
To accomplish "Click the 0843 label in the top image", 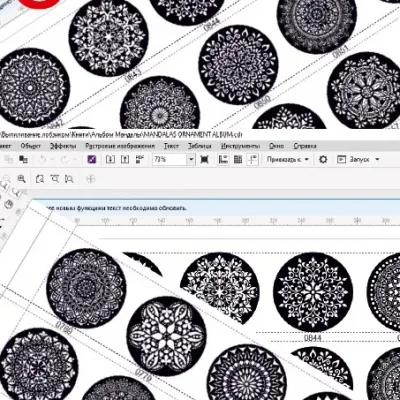I will [133, 75].
